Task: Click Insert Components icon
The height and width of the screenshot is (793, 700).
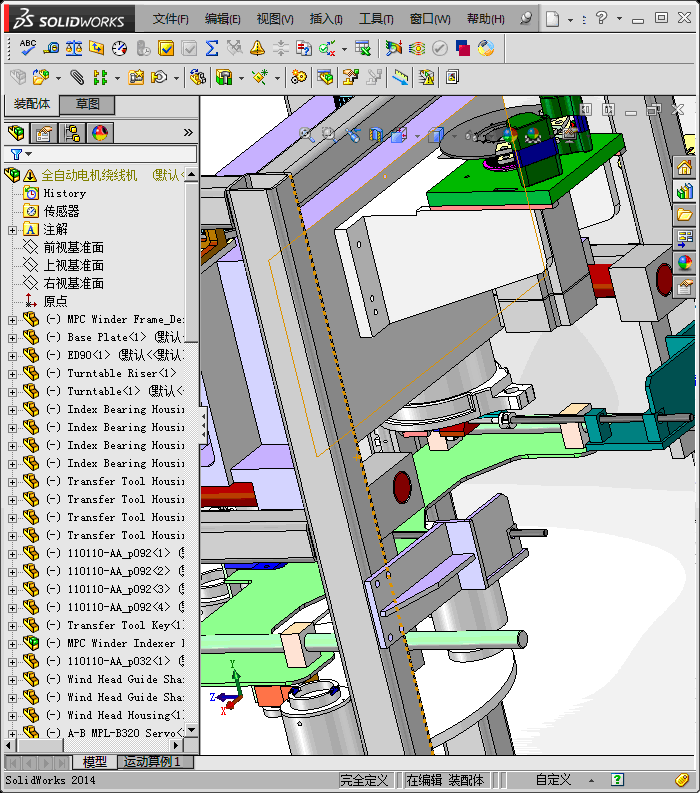Action: [40, 77]
